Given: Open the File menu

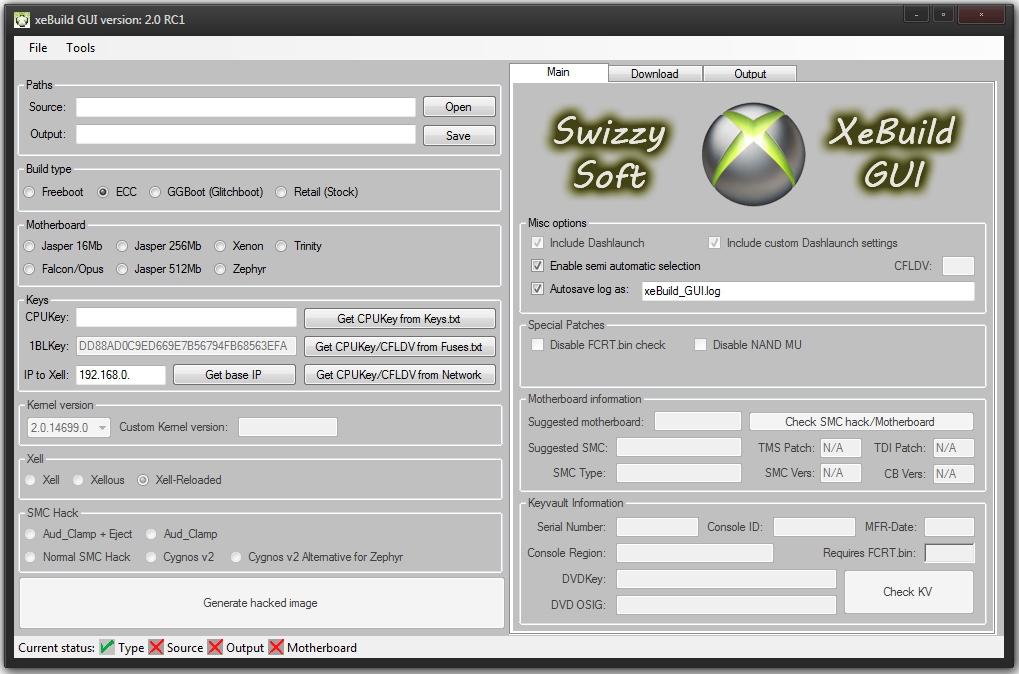Looking at the screenshot, I should [38, 48].
